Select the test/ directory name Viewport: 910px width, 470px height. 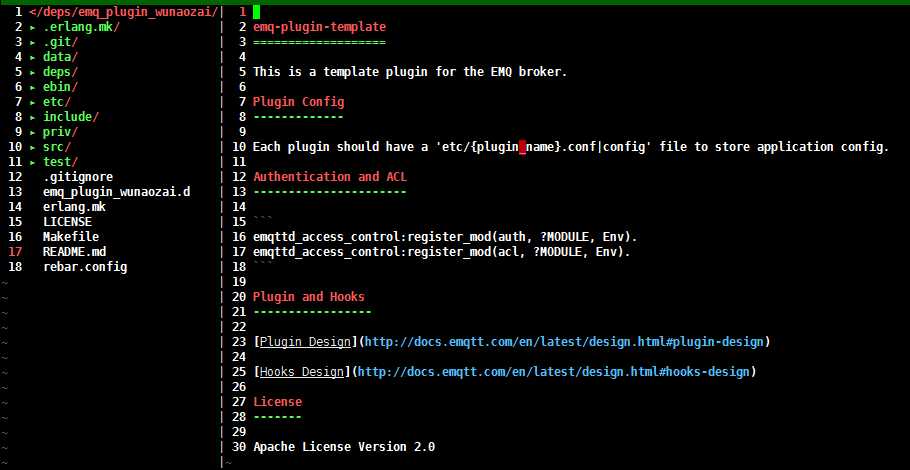[60, 162]
